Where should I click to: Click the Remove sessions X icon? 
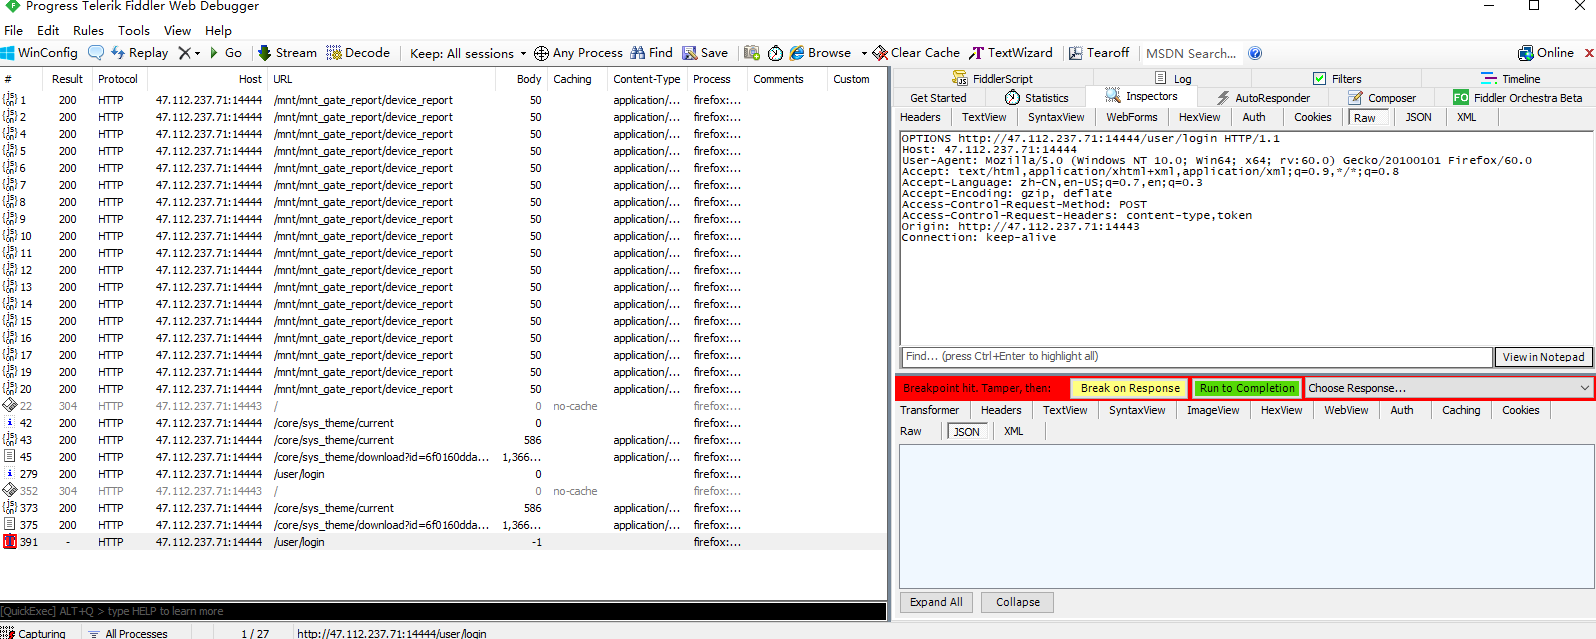tap(184, 53)
